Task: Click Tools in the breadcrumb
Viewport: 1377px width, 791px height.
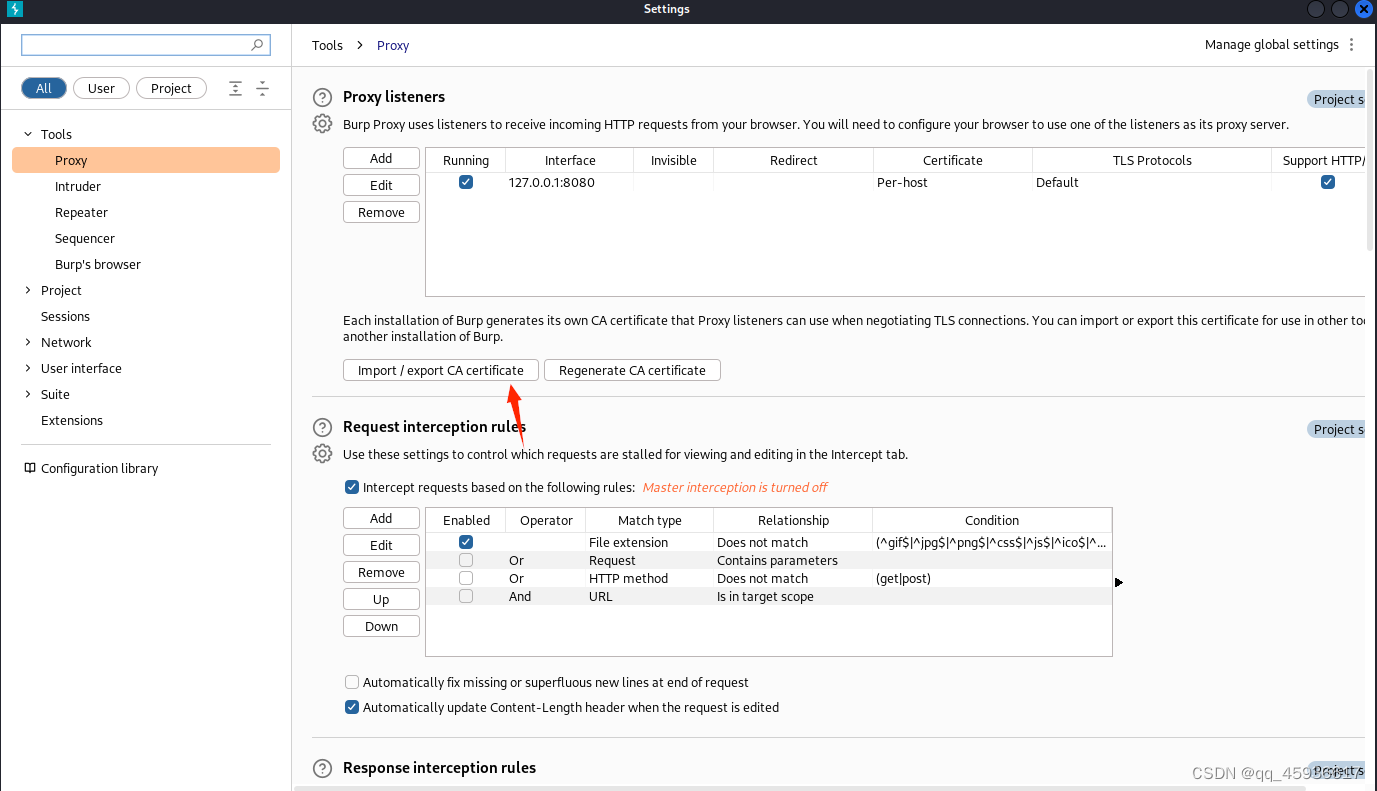Action: tap(327, 45)
